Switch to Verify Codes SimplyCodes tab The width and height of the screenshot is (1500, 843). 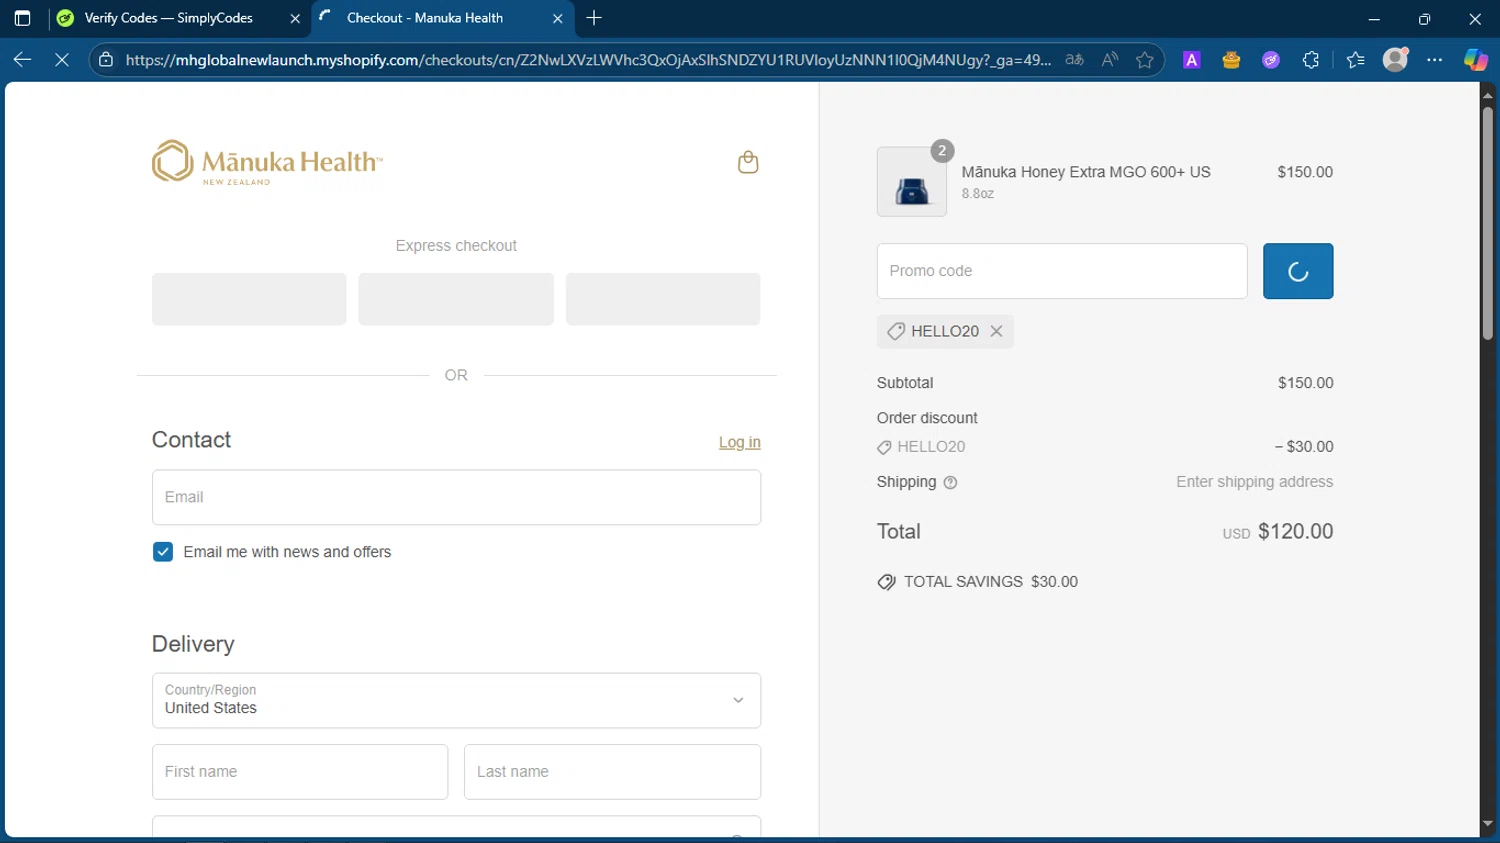[169, 18]
